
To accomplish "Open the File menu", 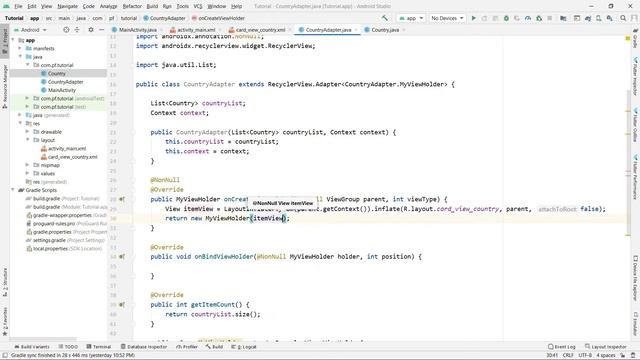I will (x=18, y=6).
